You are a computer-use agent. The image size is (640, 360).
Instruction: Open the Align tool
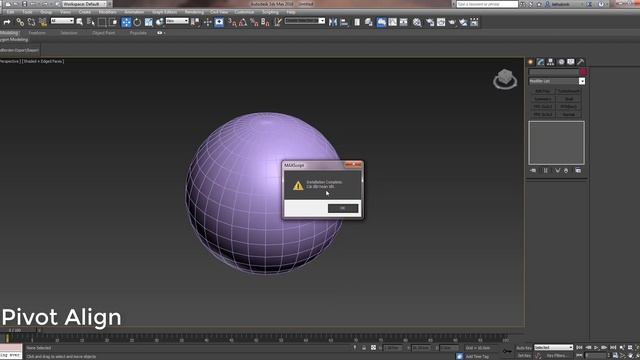click(x=344, y=22)
